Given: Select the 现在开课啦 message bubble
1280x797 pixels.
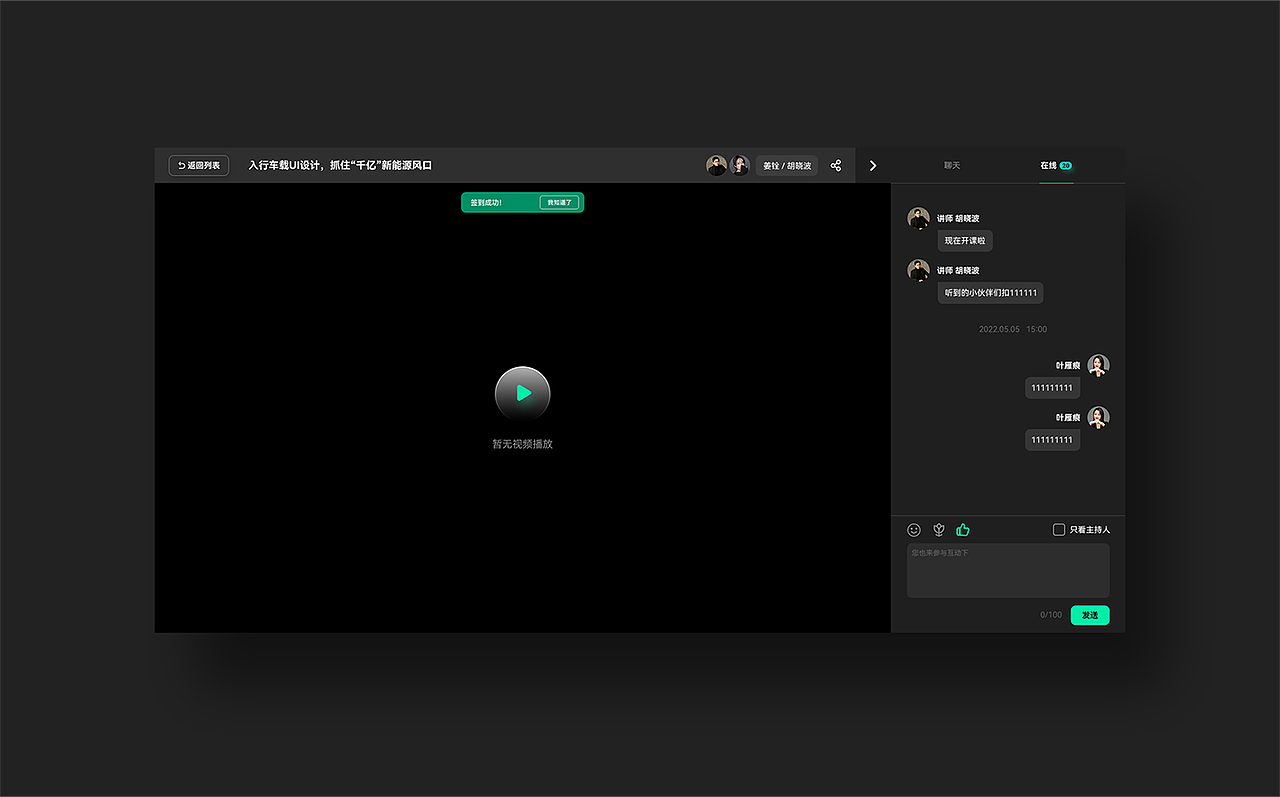Looking at the screenshot, I should coord(965,241).
